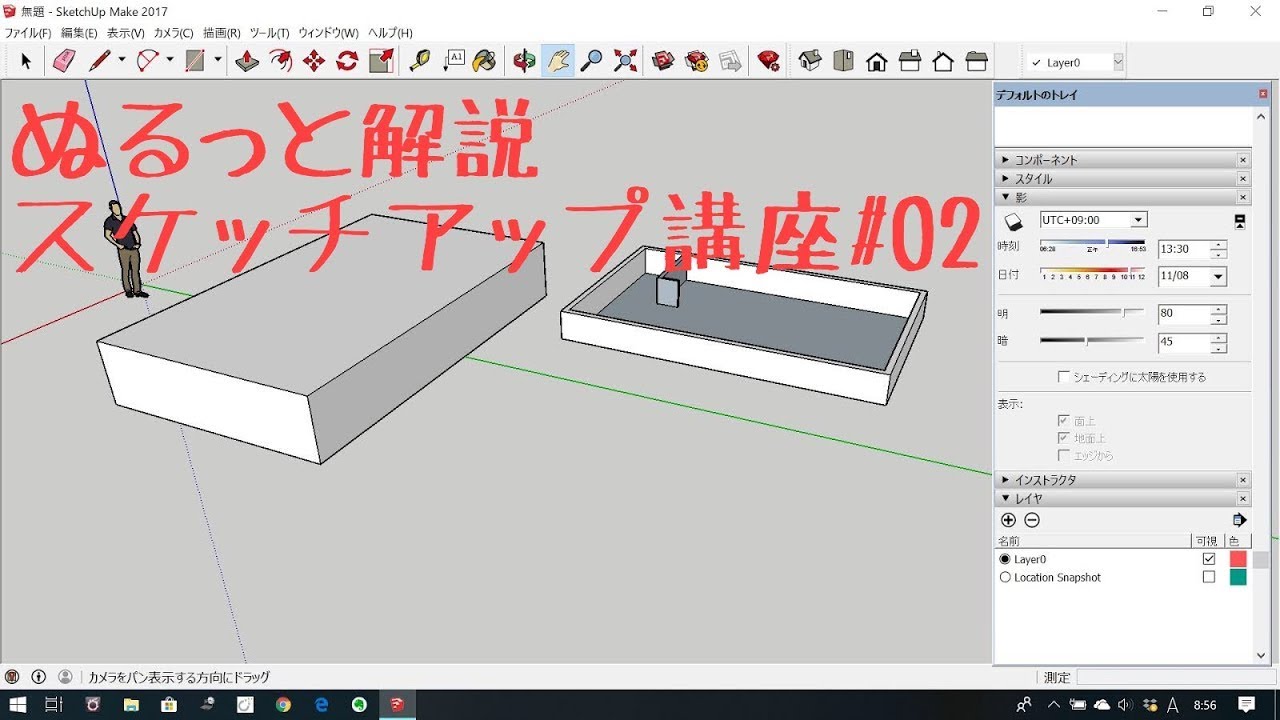Click the measurement 測定 input box
This screenshot has width=1280, height=720.
pos(1176,677)
